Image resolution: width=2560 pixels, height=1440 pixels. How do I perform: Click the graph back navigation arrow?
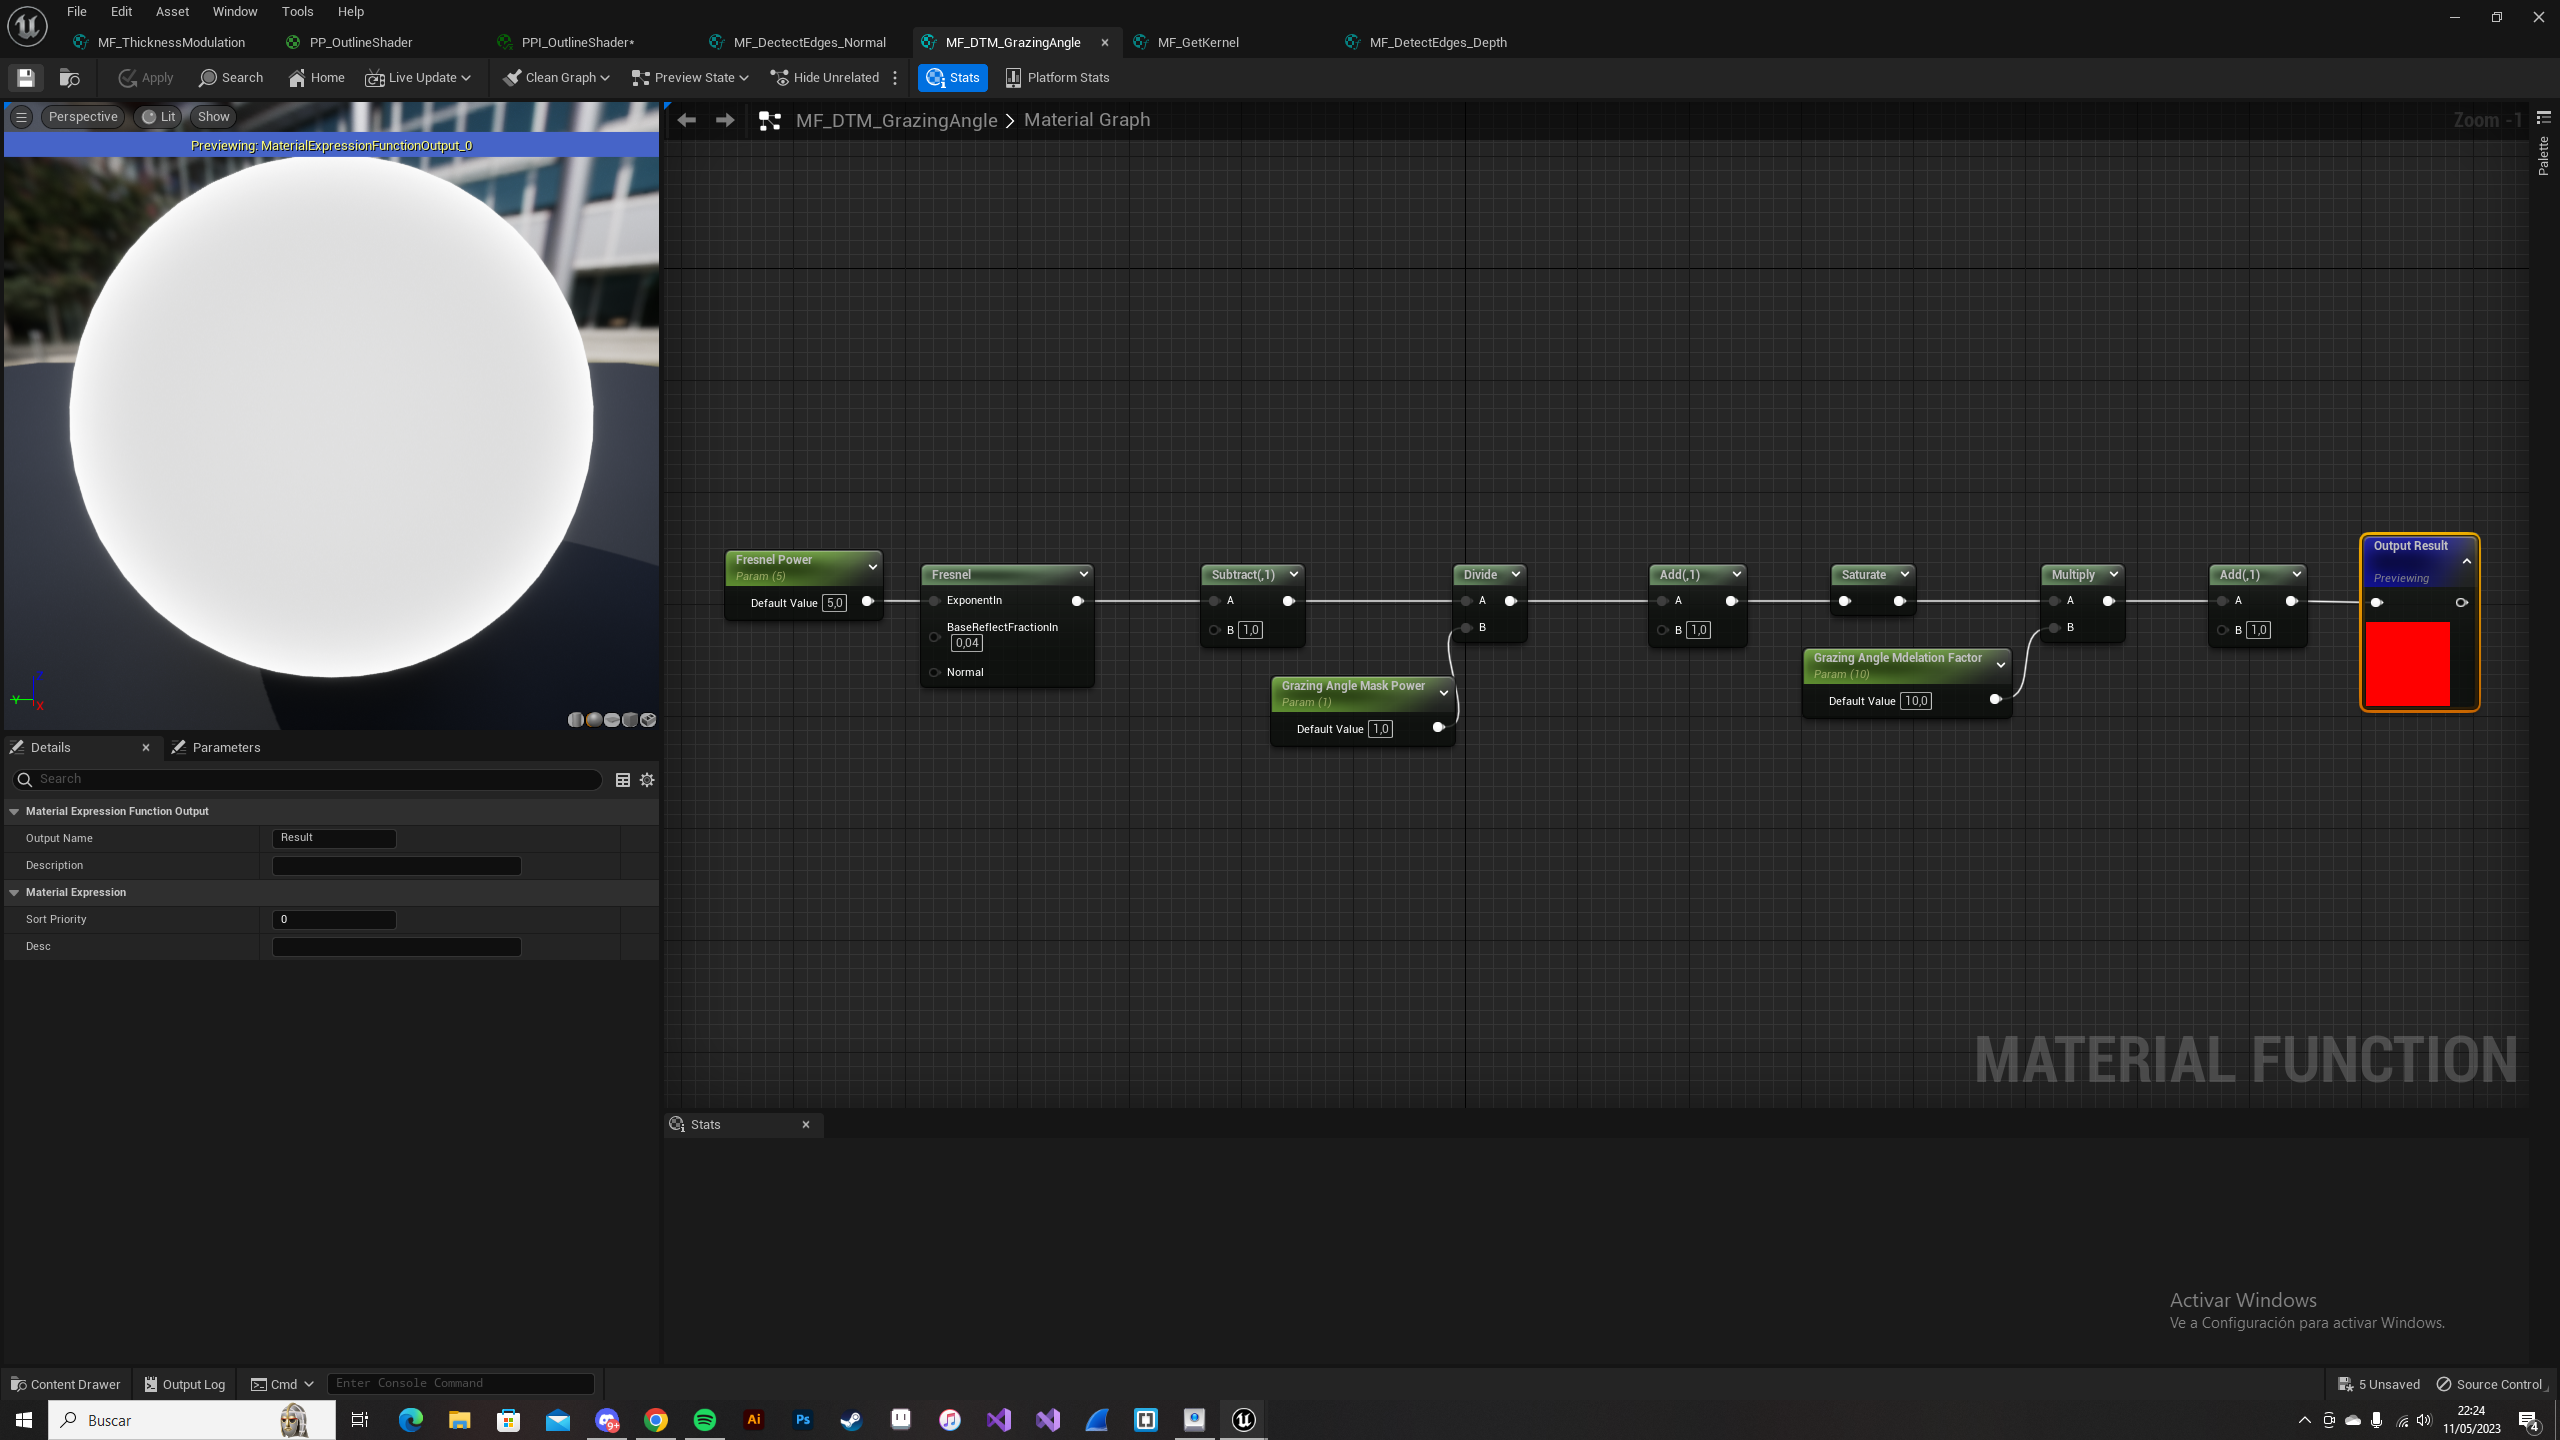pos(686,120)
